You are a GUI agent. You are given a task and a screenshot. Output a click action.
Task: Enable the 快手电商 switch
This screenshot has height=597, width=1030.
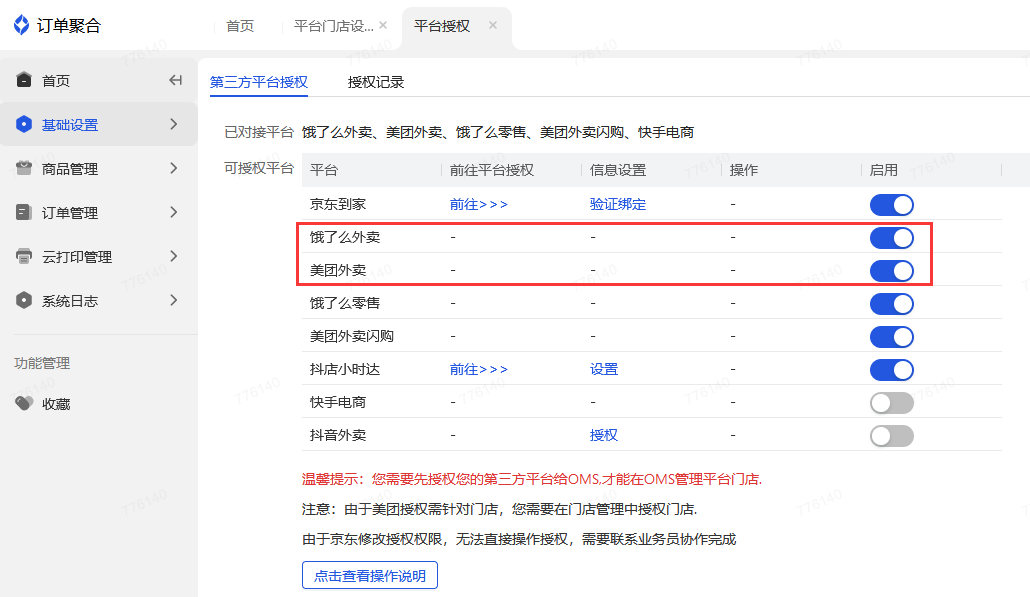(891, 403)
